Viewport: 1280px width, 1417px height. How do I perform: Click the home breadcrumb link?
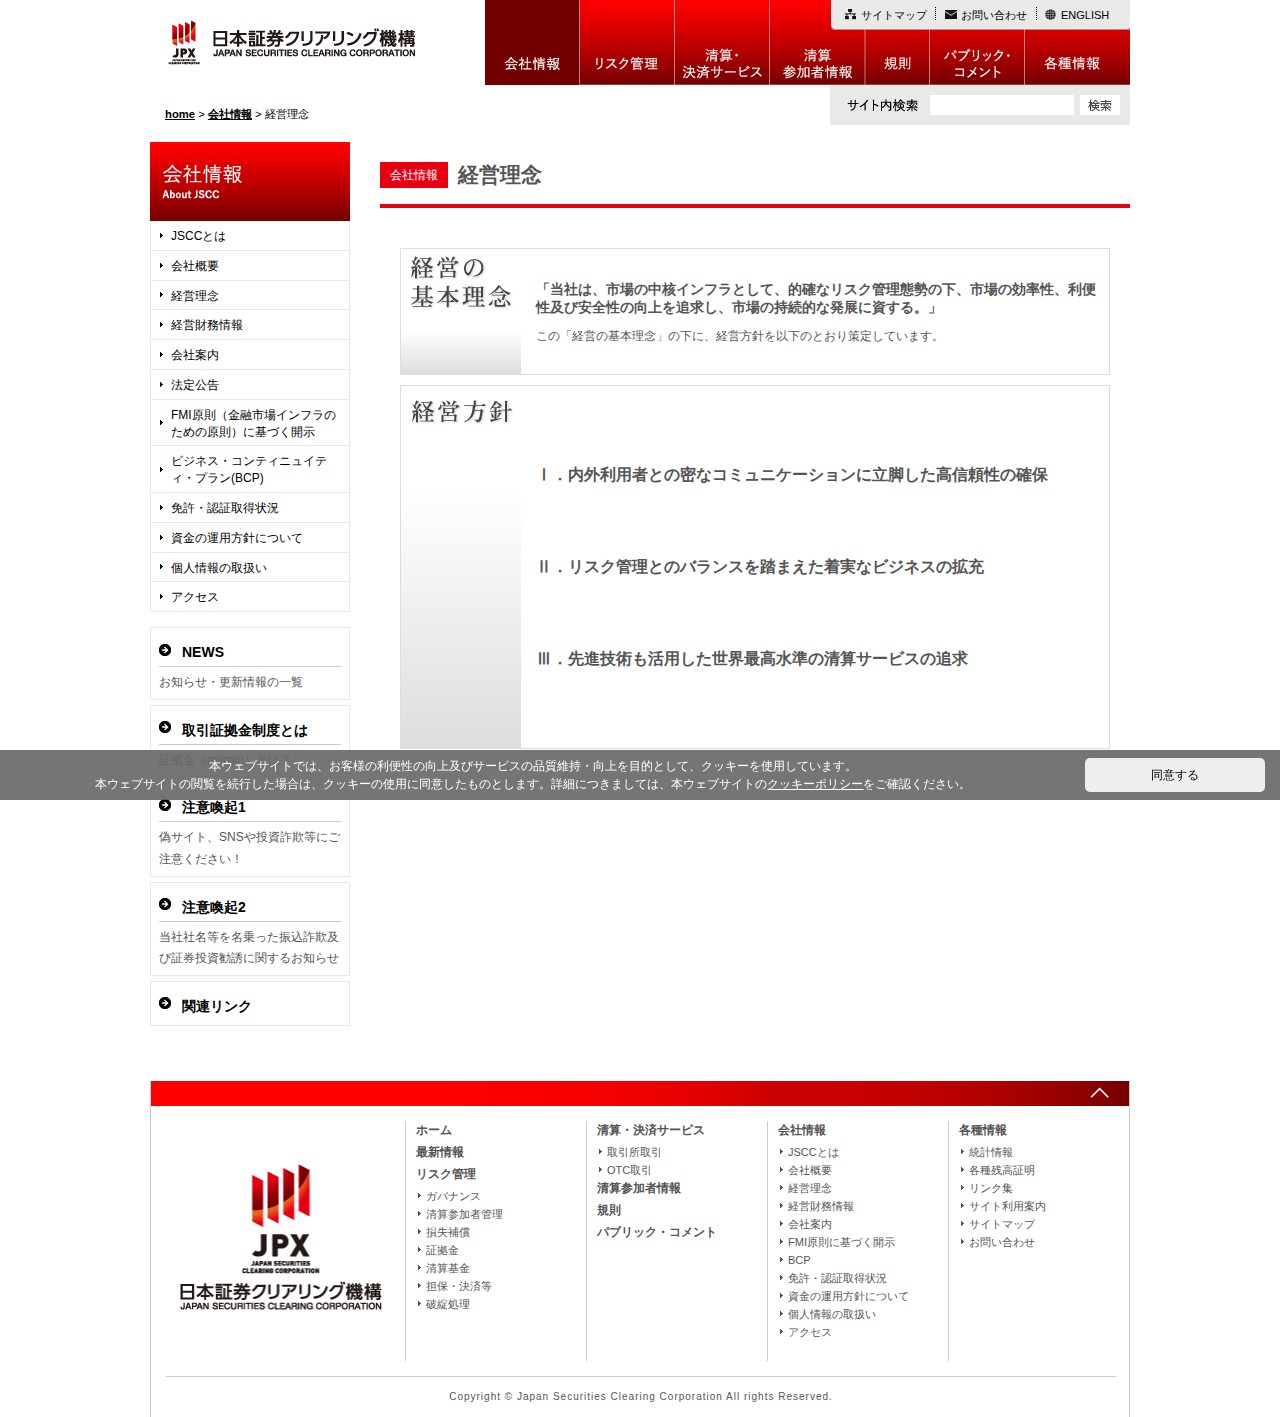pyautogui.click(x=180, y=114)
